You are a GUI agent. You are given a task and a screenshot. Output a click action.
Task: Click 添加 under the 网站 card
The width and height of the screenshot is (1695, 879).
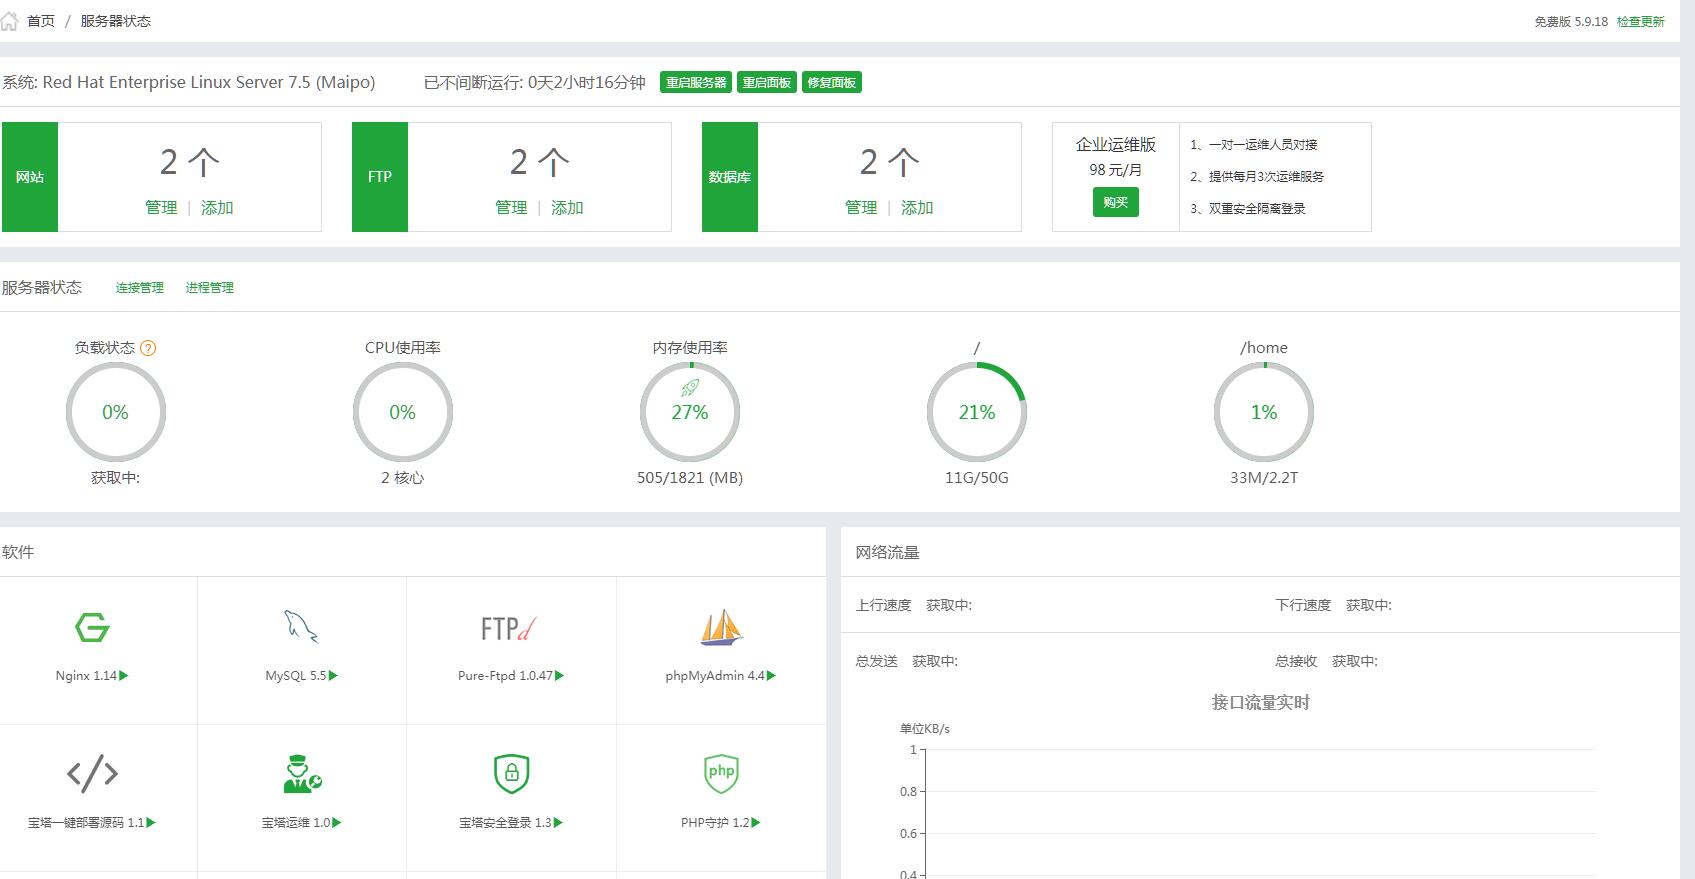(217, 207)
